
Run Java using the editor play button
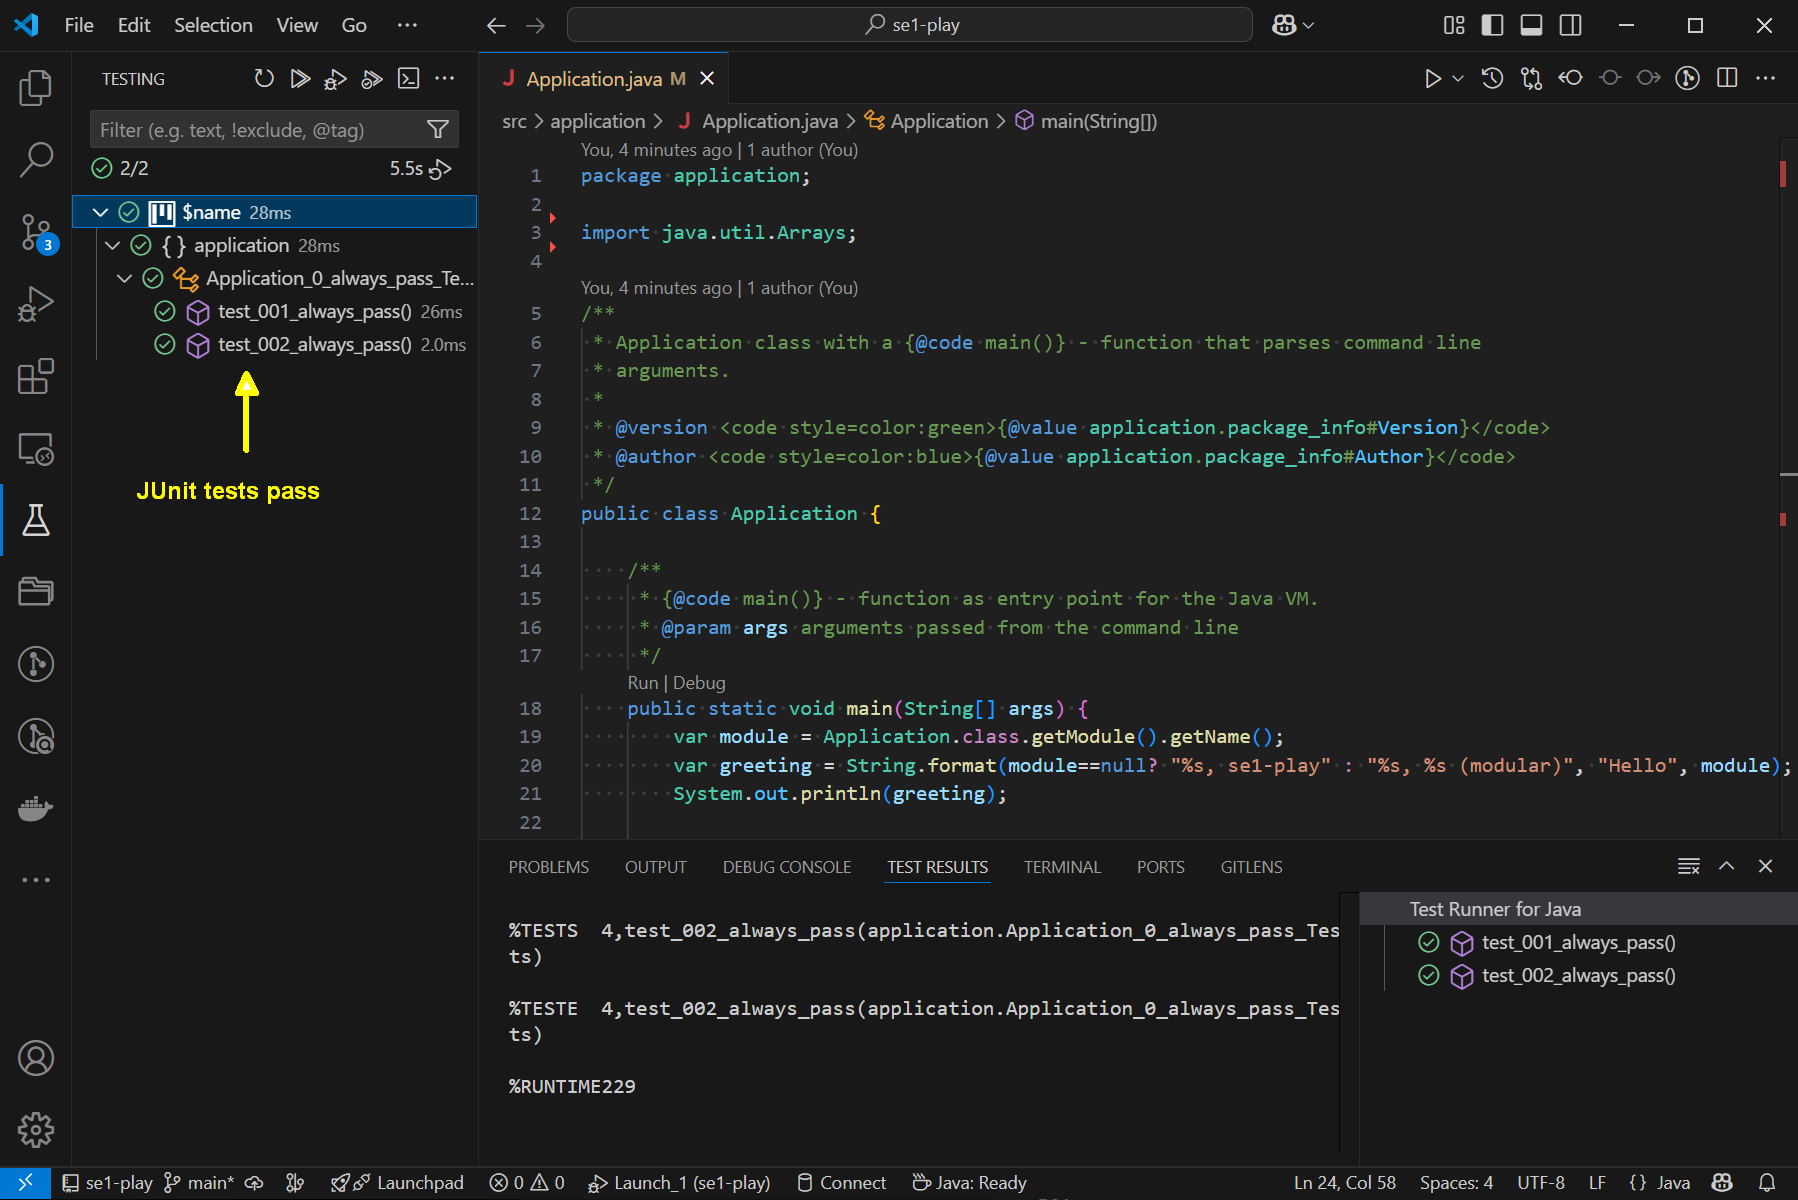(1432, 78)
